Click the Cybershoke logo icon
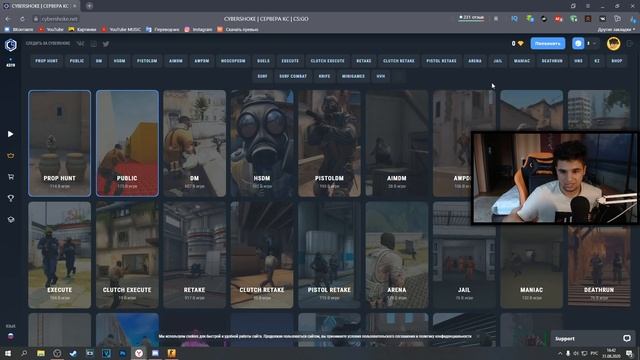 11,44
